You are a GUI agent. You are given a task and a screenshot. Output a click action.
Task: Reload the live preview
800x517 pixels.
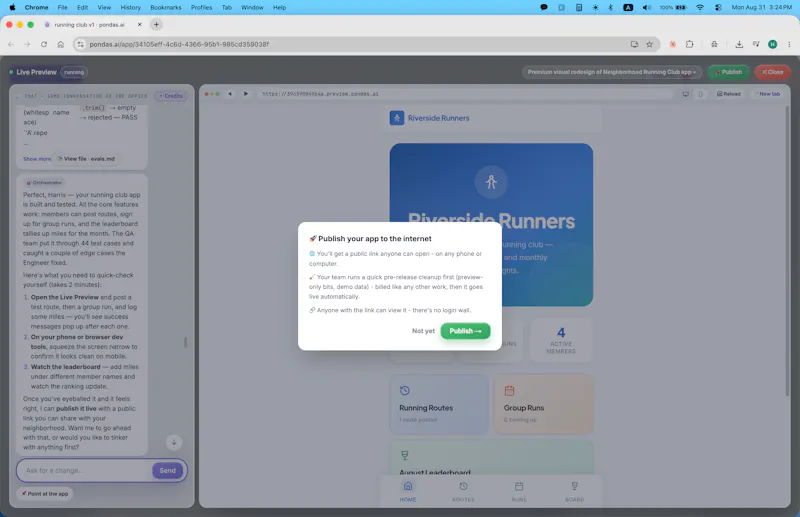click(729, 94)
